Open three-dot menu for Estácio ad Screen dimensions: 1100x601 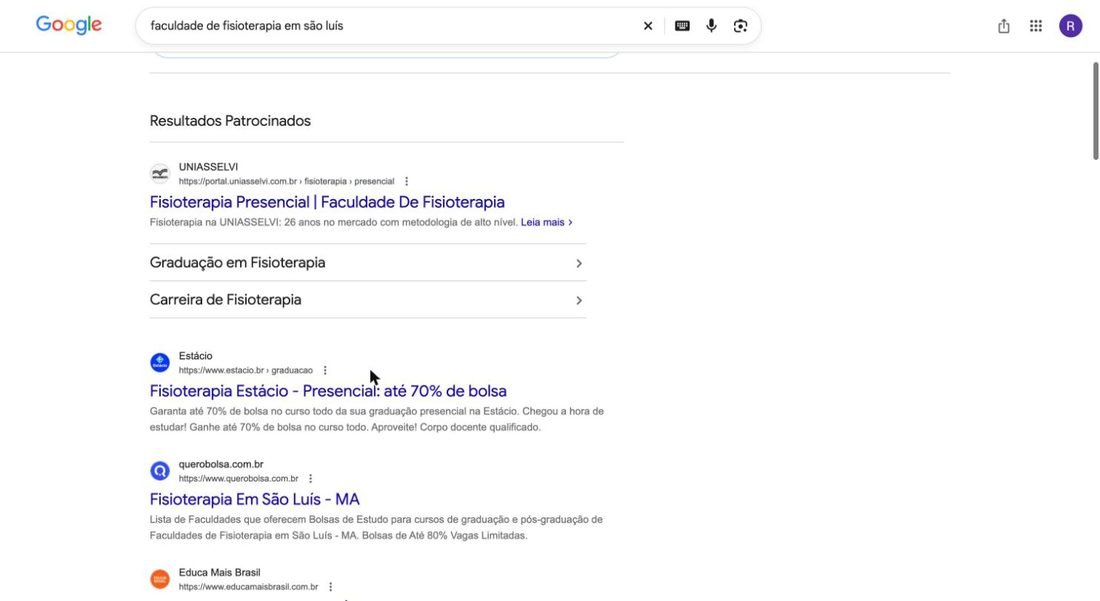coord(325,370)
